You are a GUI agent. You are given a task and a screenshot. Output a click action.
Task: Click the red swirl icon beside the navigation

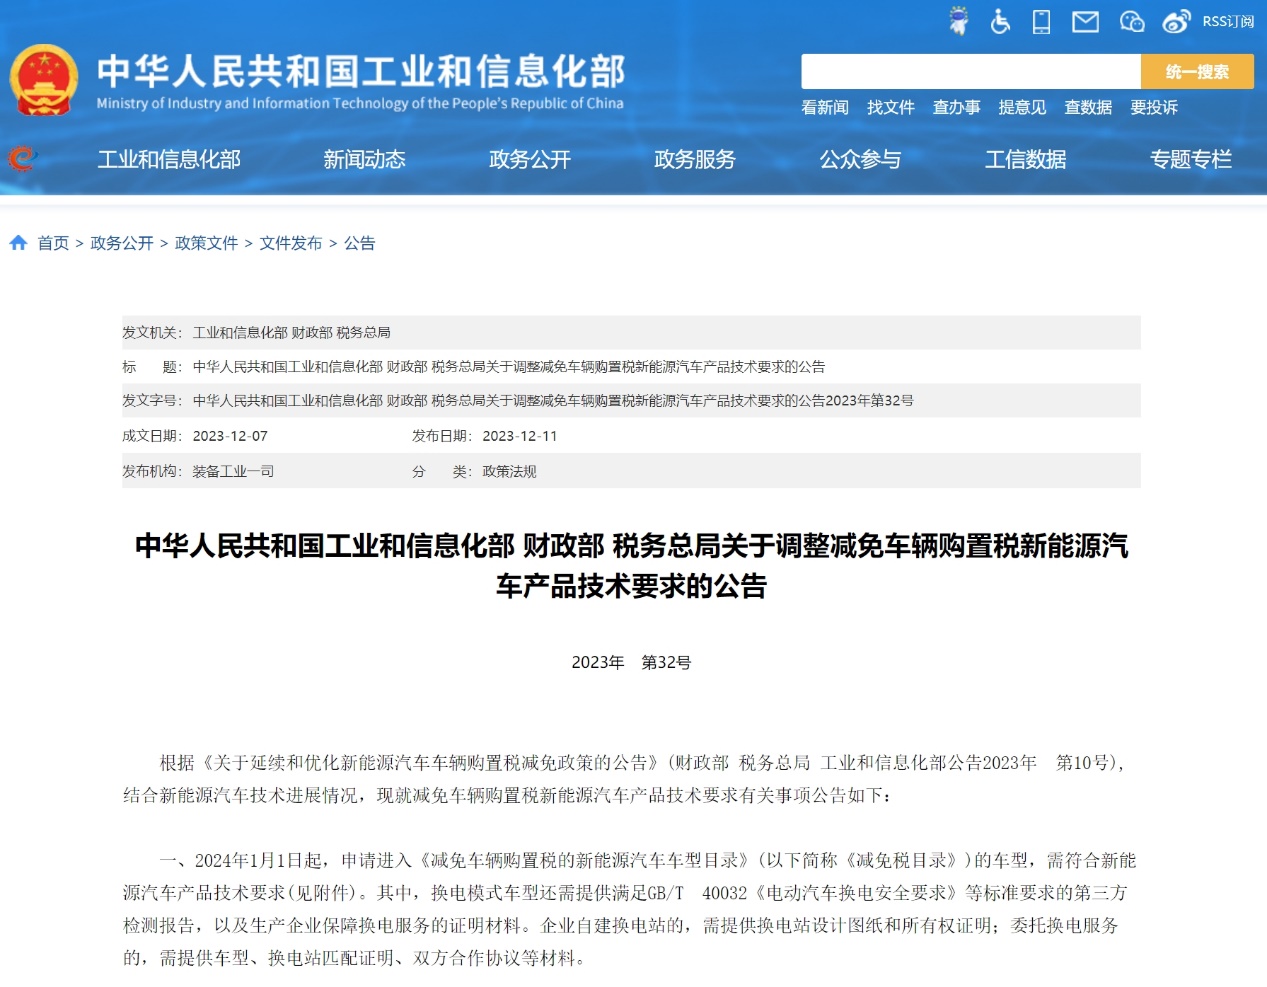click(x=22, y=158)
